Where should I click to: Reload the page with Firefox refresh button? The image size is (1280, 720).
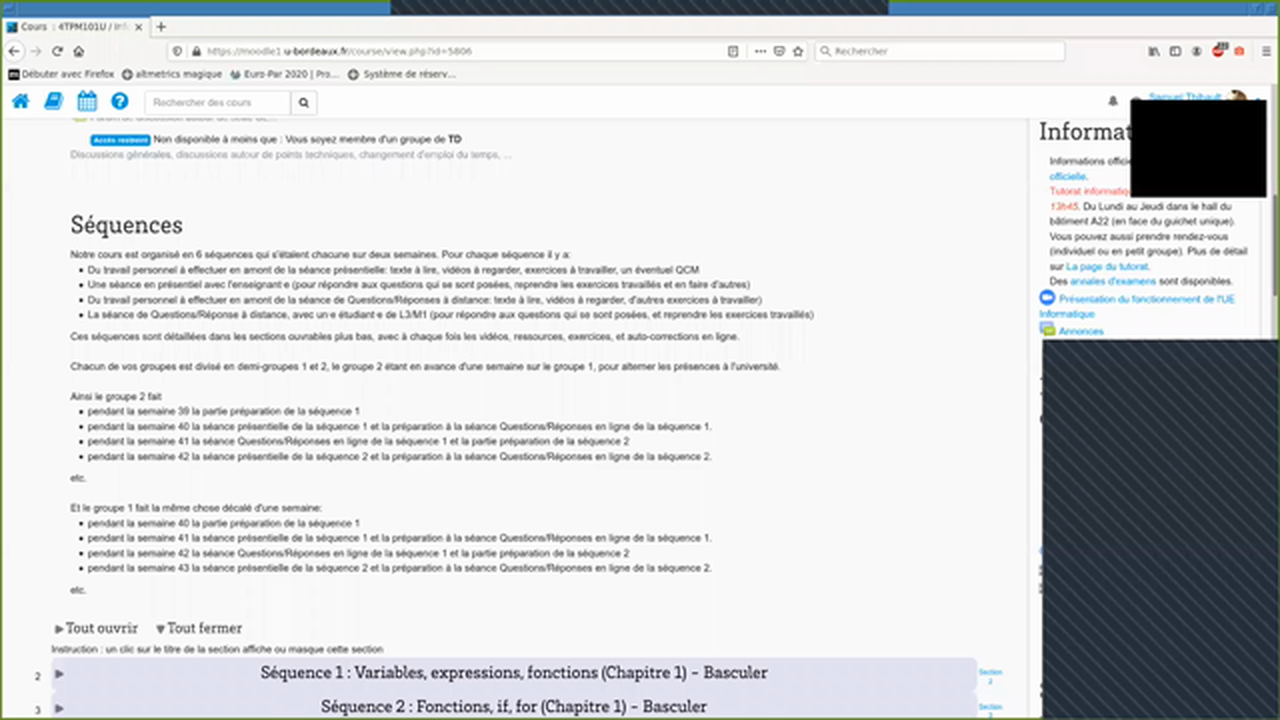coord(57,51)
